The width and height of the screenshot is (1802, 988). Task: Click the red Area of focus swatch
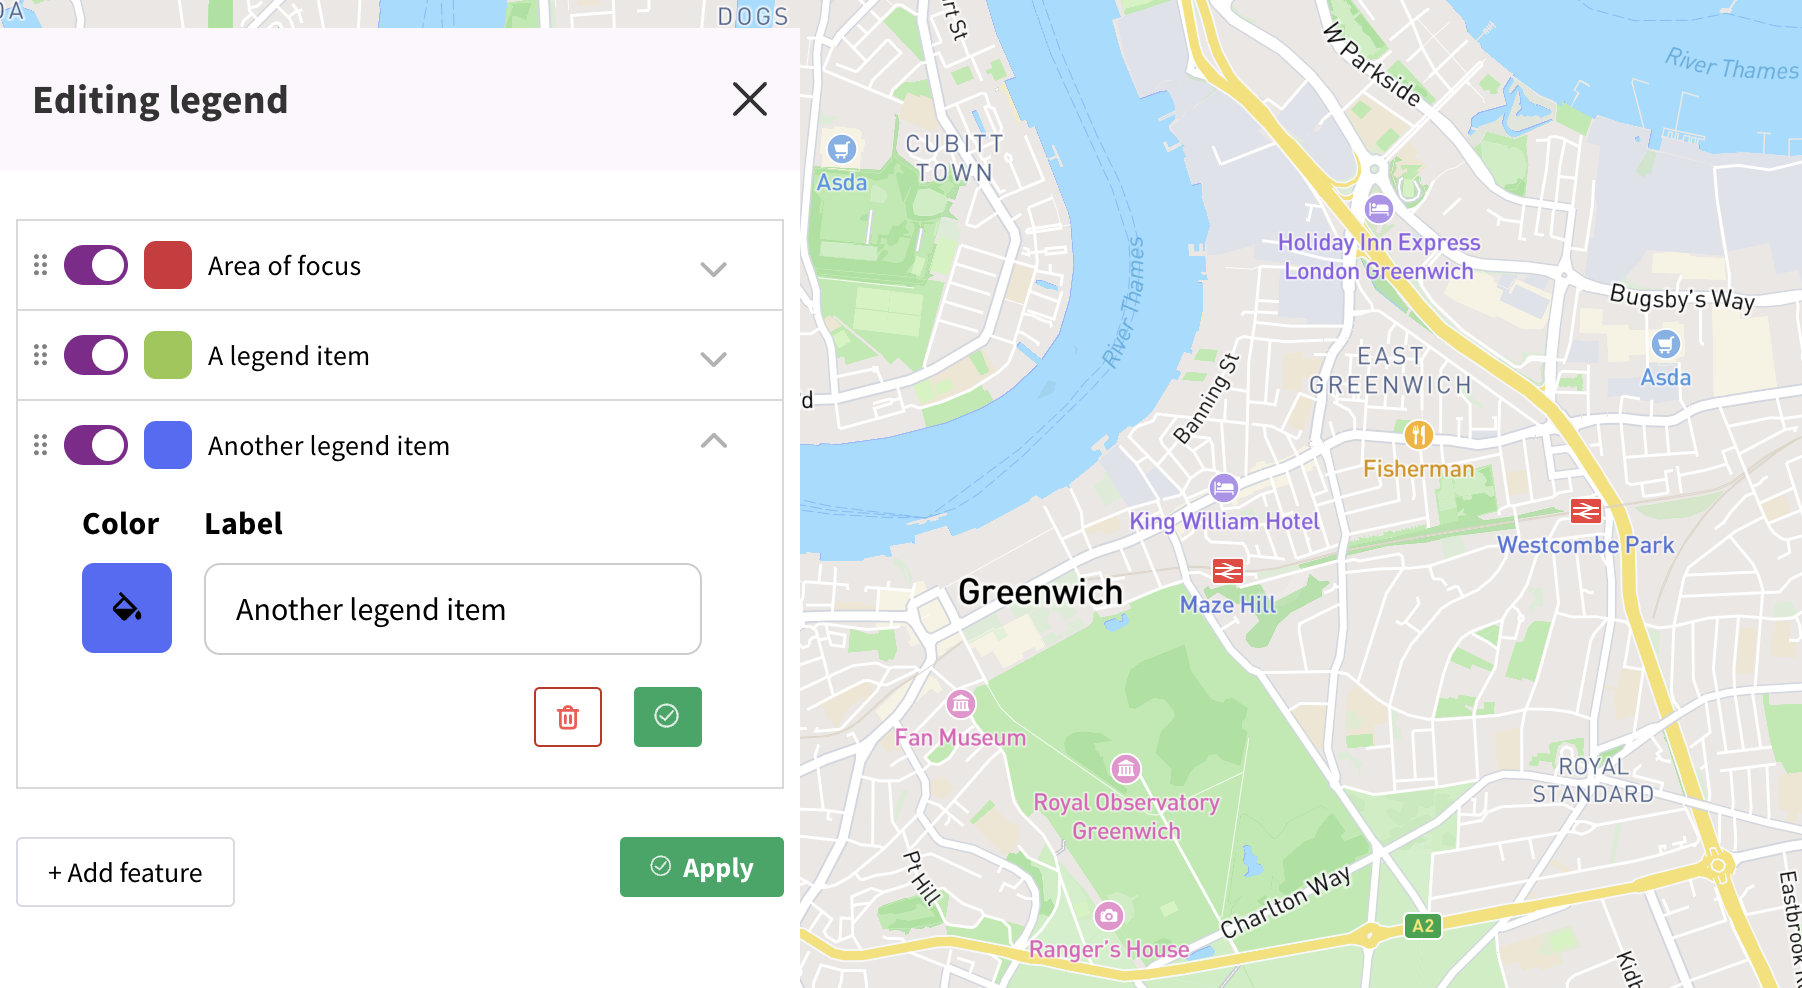167,265
